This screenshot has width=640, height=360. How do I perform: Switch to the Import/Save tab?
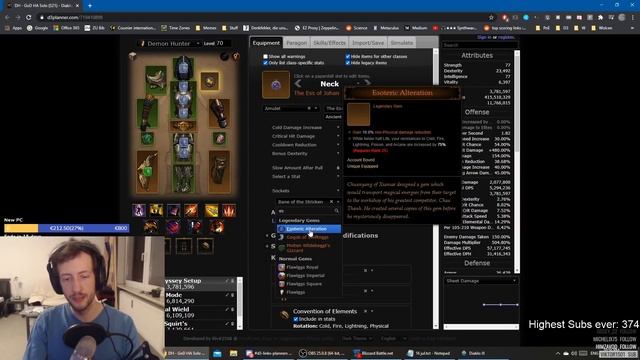coord(368,43)
